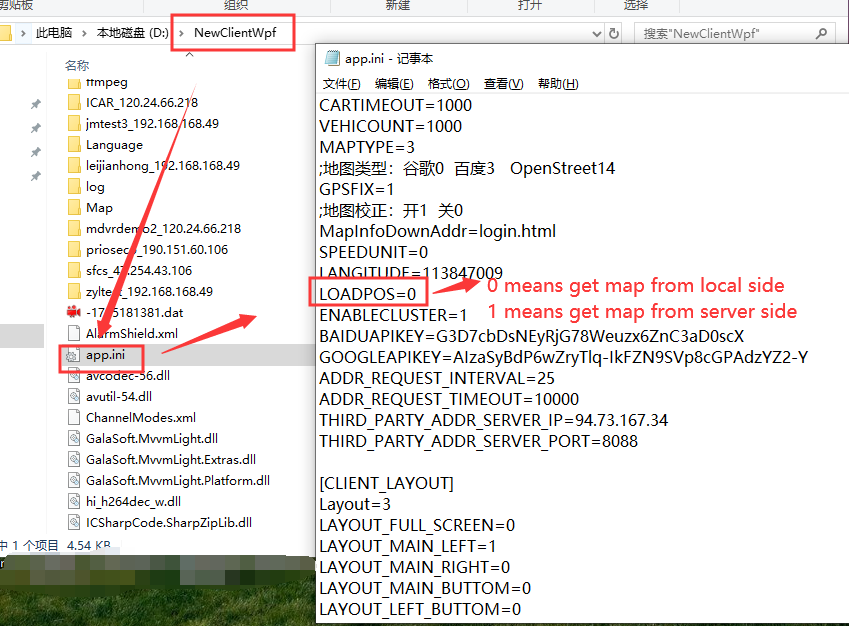
Task: Select the avcodec-56.dll file icon
Action: [x=74, y=376]
